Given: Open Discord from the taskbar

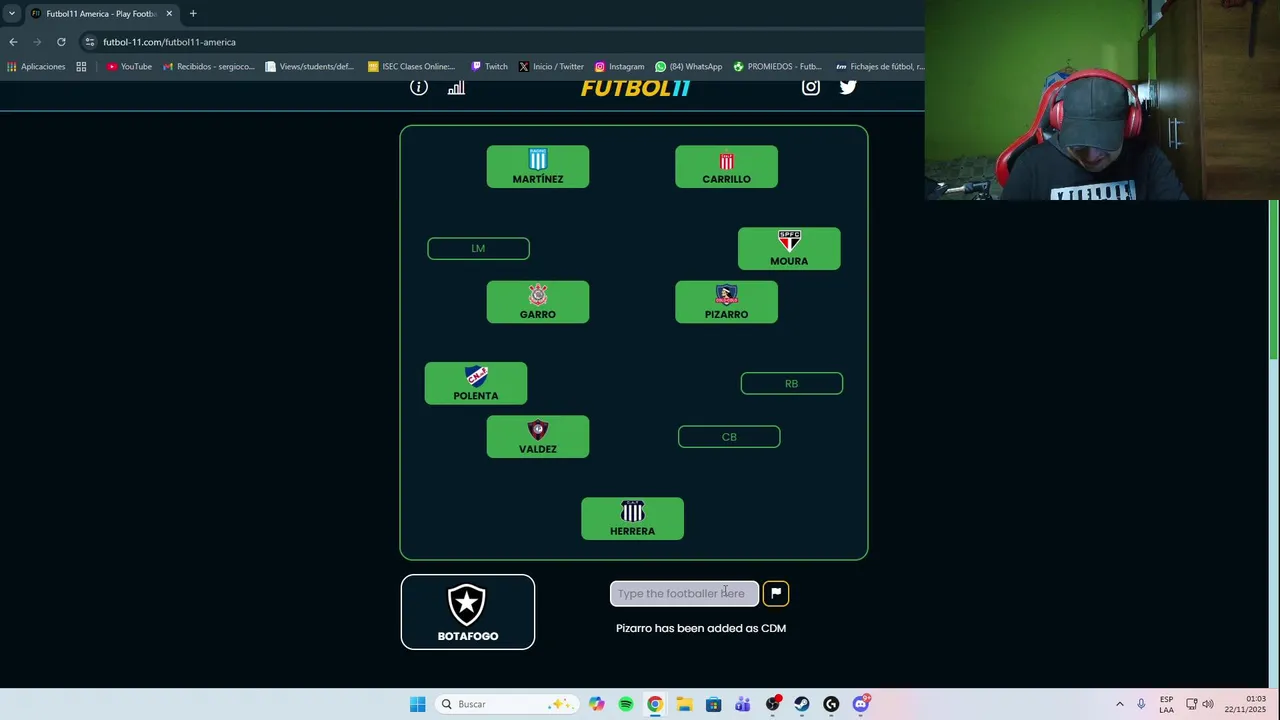Looking at the screenshot, I should (x=861, y=704).
